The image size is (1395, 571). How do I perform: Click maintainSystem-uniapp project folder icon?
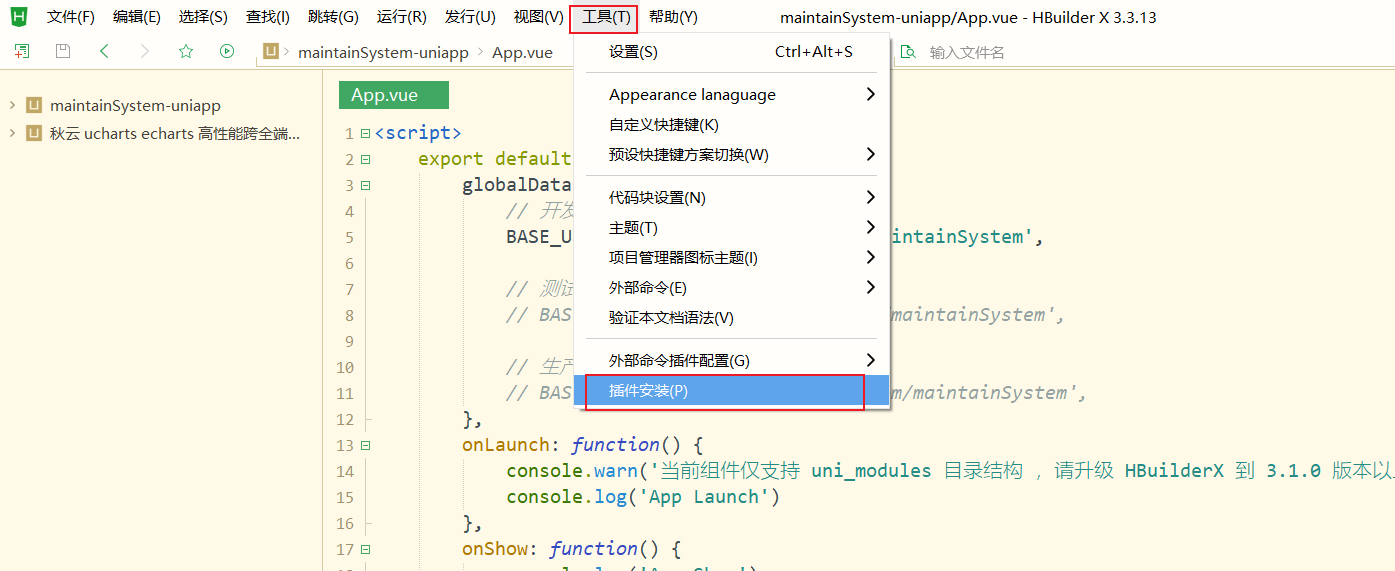[34, 105]
